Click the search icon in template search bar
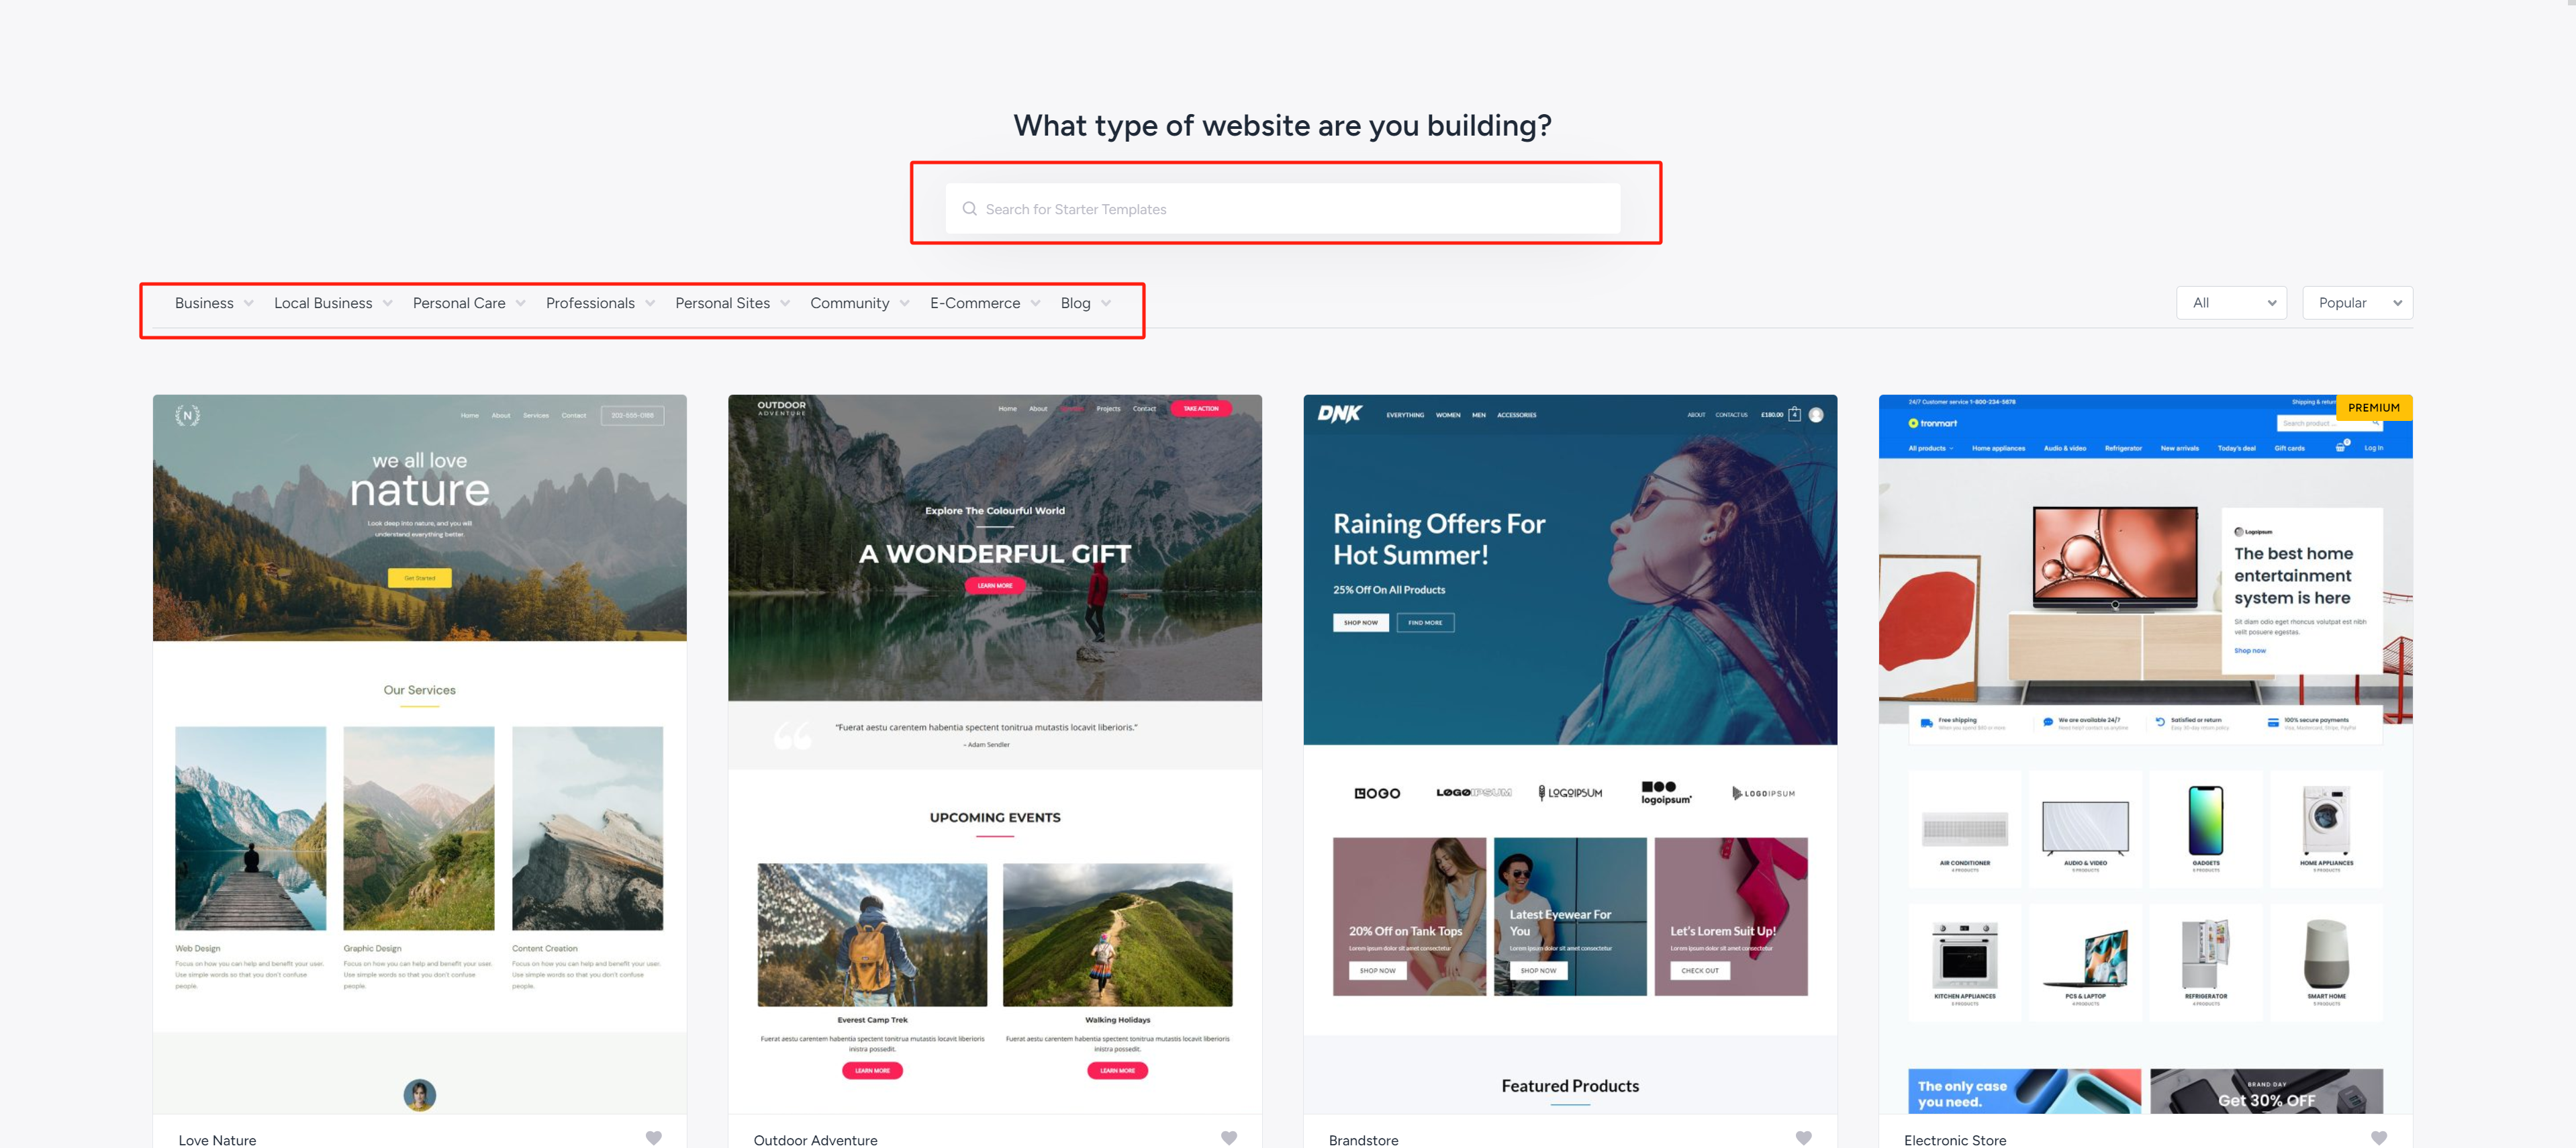 click(969, 209)
